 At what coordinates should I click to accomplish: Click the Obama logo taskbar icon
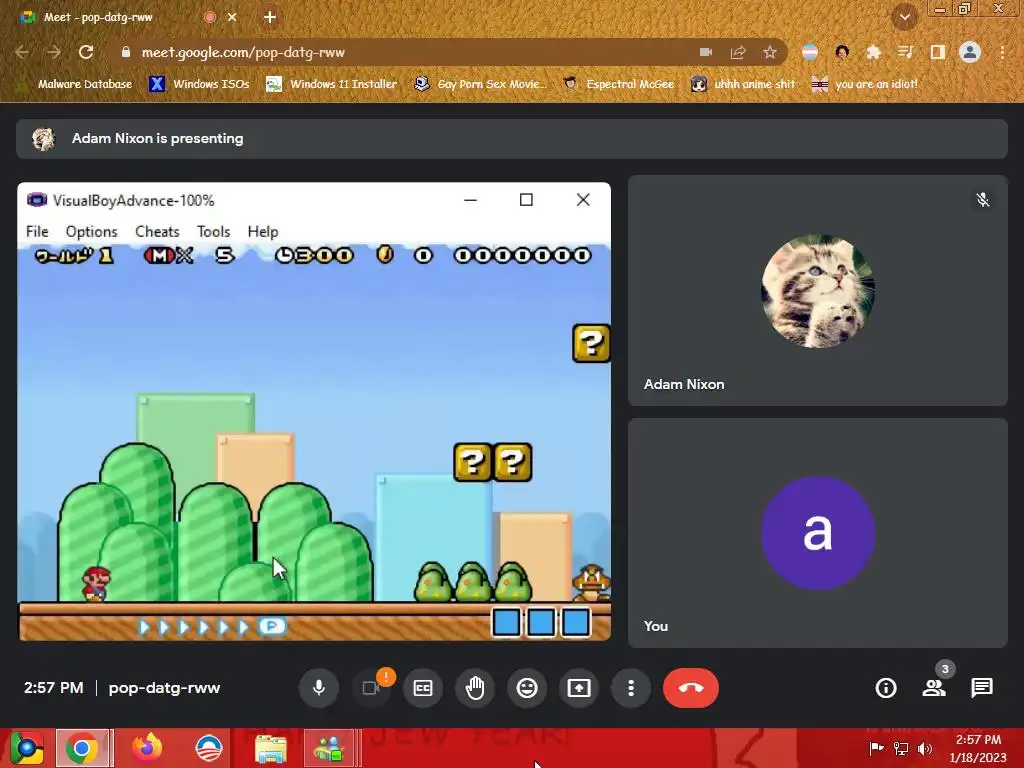click(208, 748)
